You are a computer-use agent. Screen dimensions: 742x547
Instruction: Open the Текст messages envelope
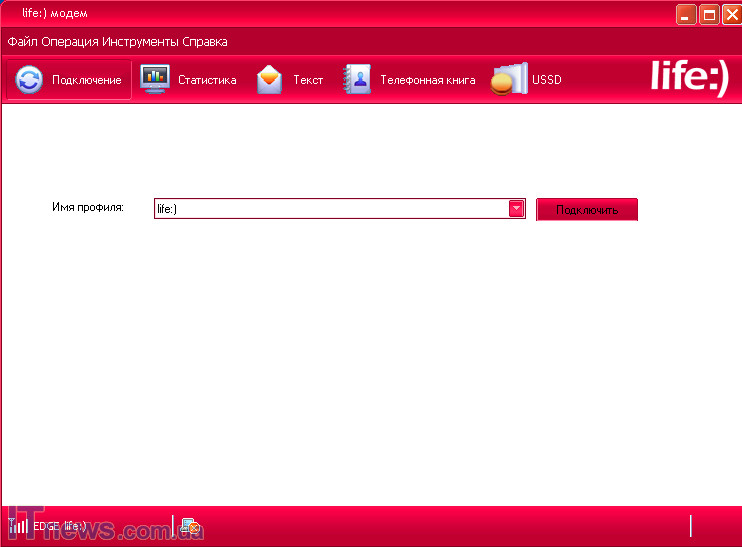290,80
